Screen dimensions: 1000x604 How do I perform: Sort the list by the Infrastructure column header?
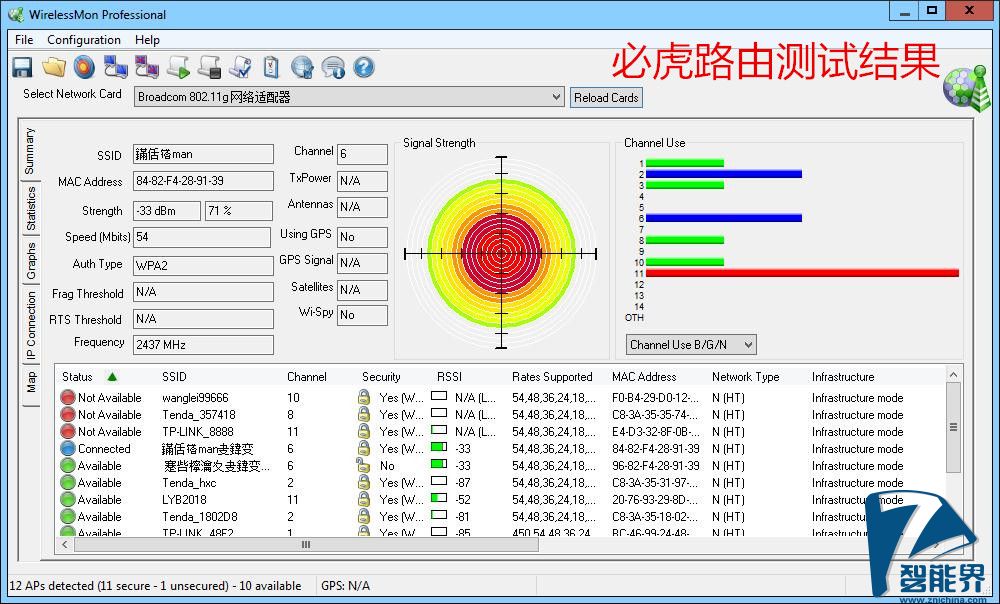[x=842, y=377]
